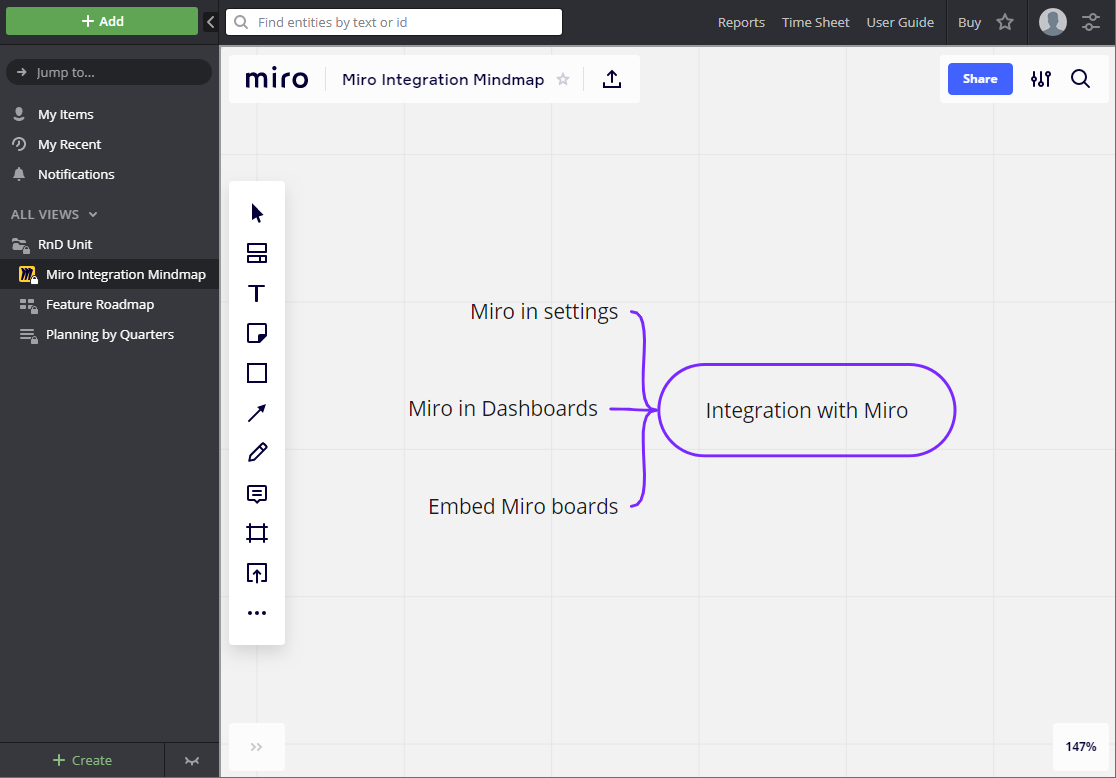Select the Sticky note tool

point(257,333)
